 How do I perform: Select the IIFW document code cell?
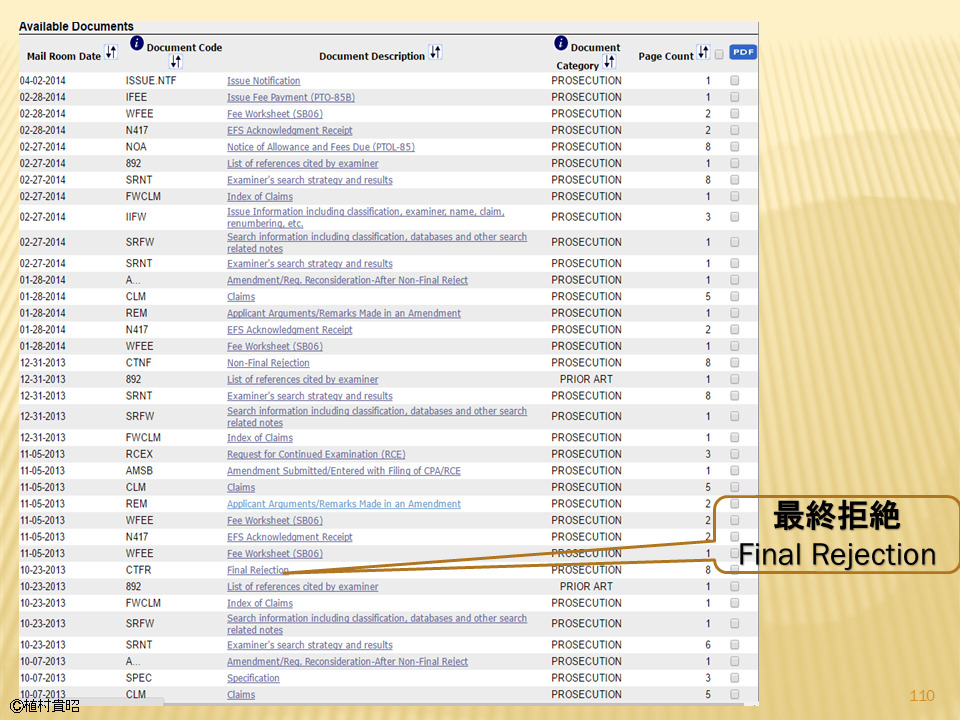[x=136, y=217]
